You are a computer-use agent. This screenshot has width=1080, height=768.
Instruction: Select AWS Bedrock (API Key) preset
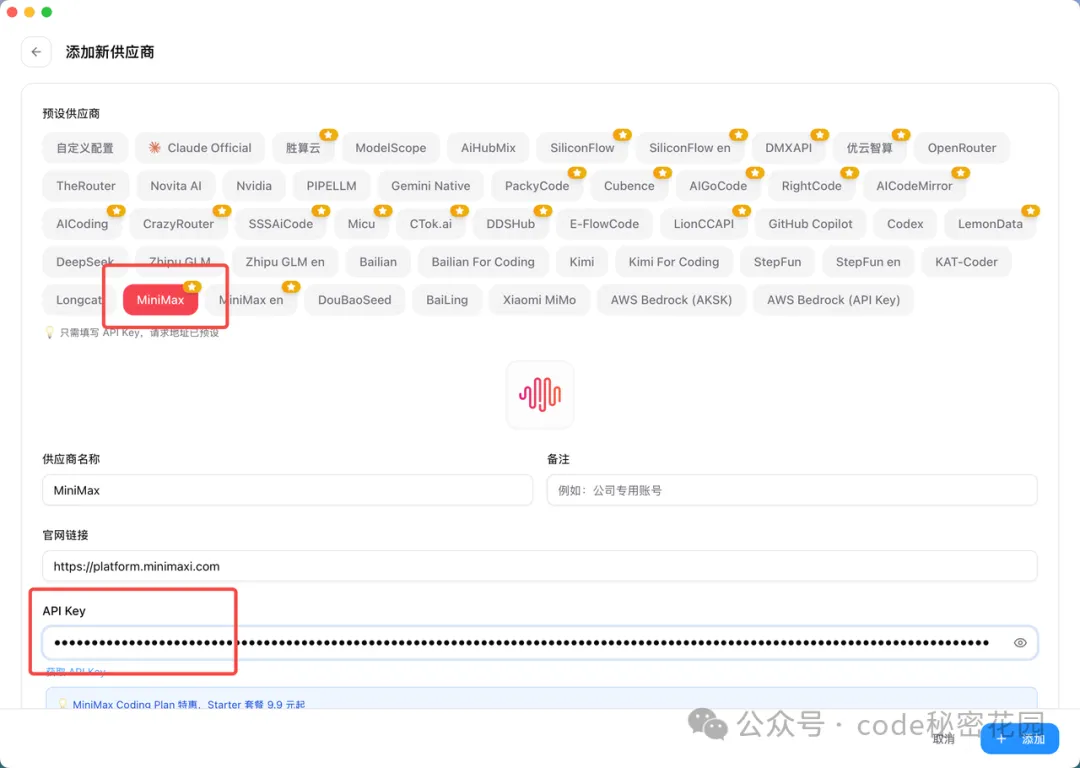tap(833, 300)
